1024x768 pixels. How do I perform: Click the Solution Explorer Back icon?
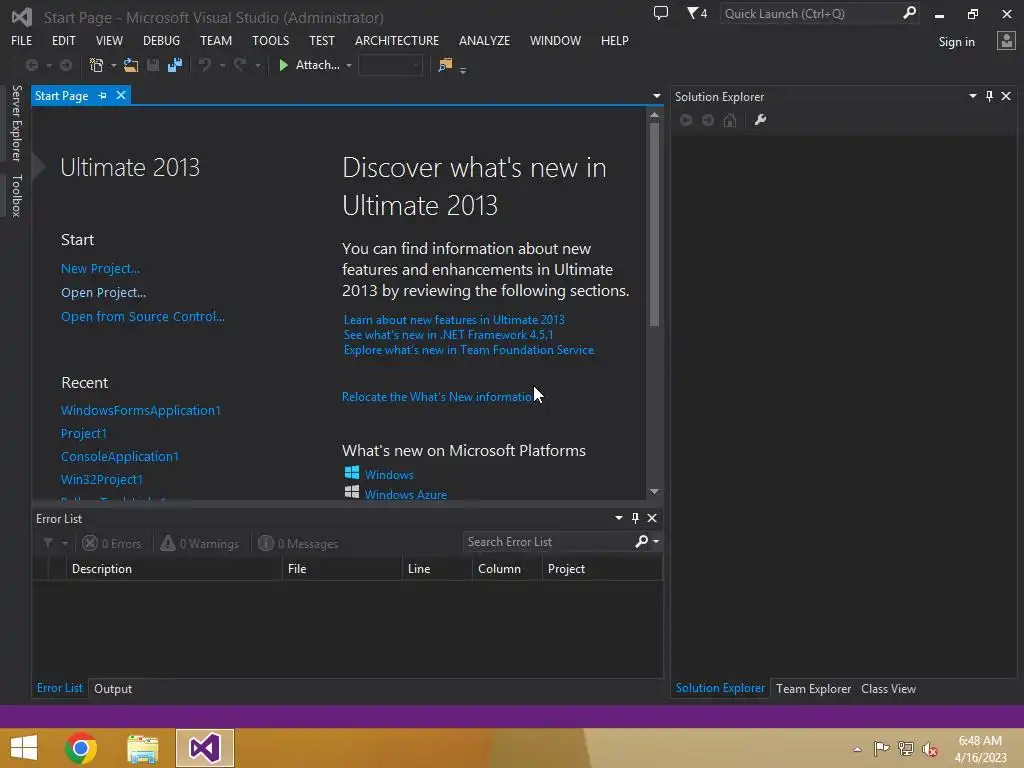pyautogui.click(x=686, y=120)
